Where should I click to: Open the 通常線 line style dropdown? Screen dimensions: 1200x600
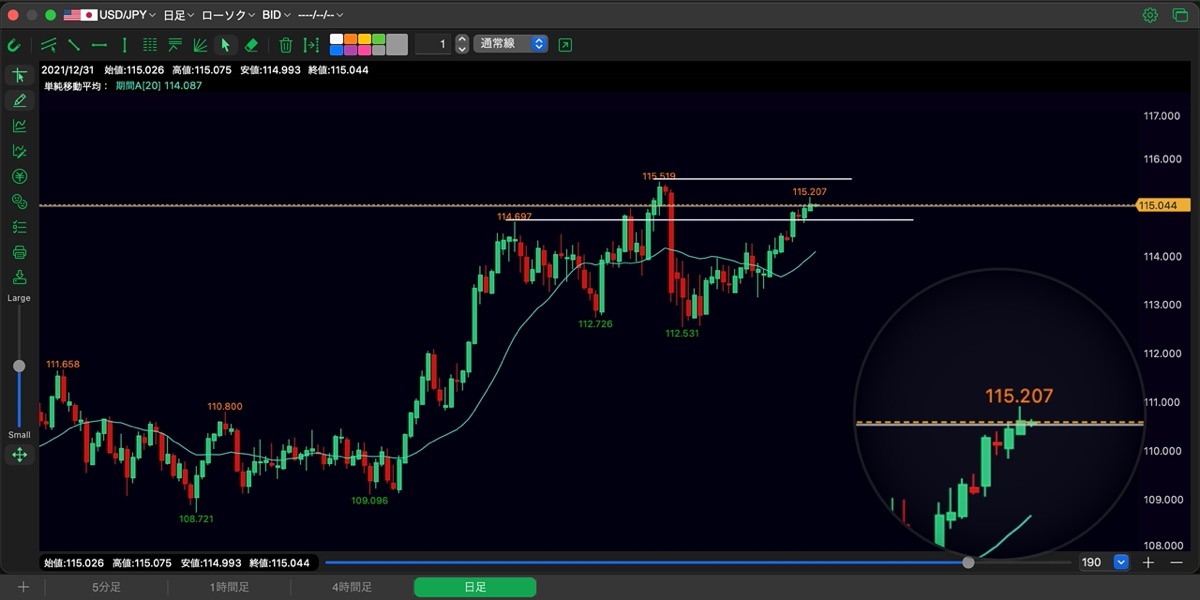pos(511,45)
